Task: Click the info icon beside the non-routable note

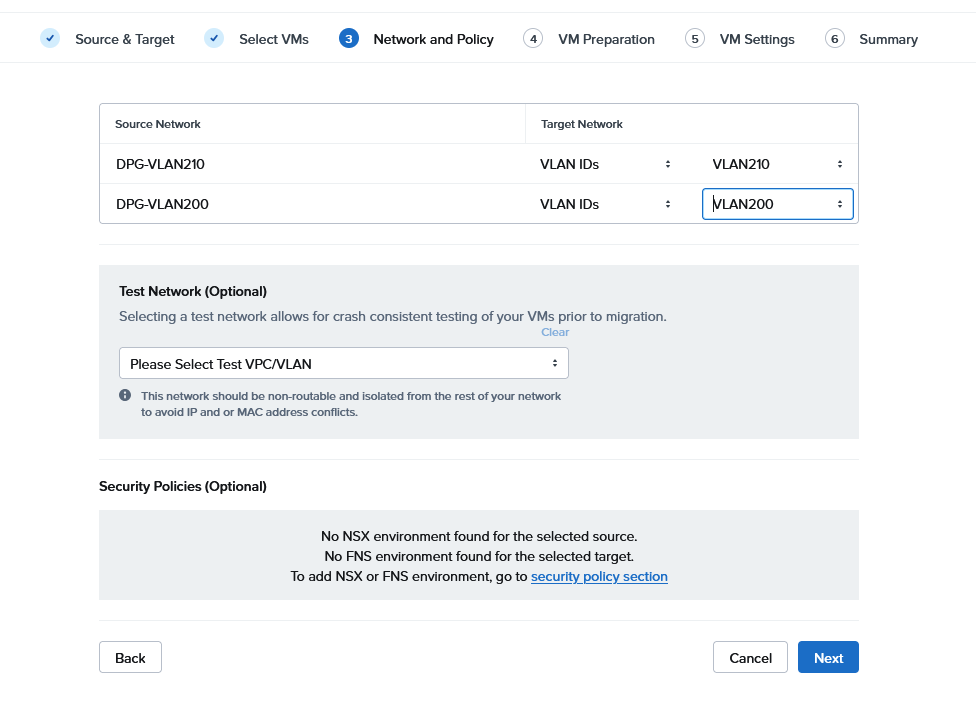Action: (x=125, y=396)
